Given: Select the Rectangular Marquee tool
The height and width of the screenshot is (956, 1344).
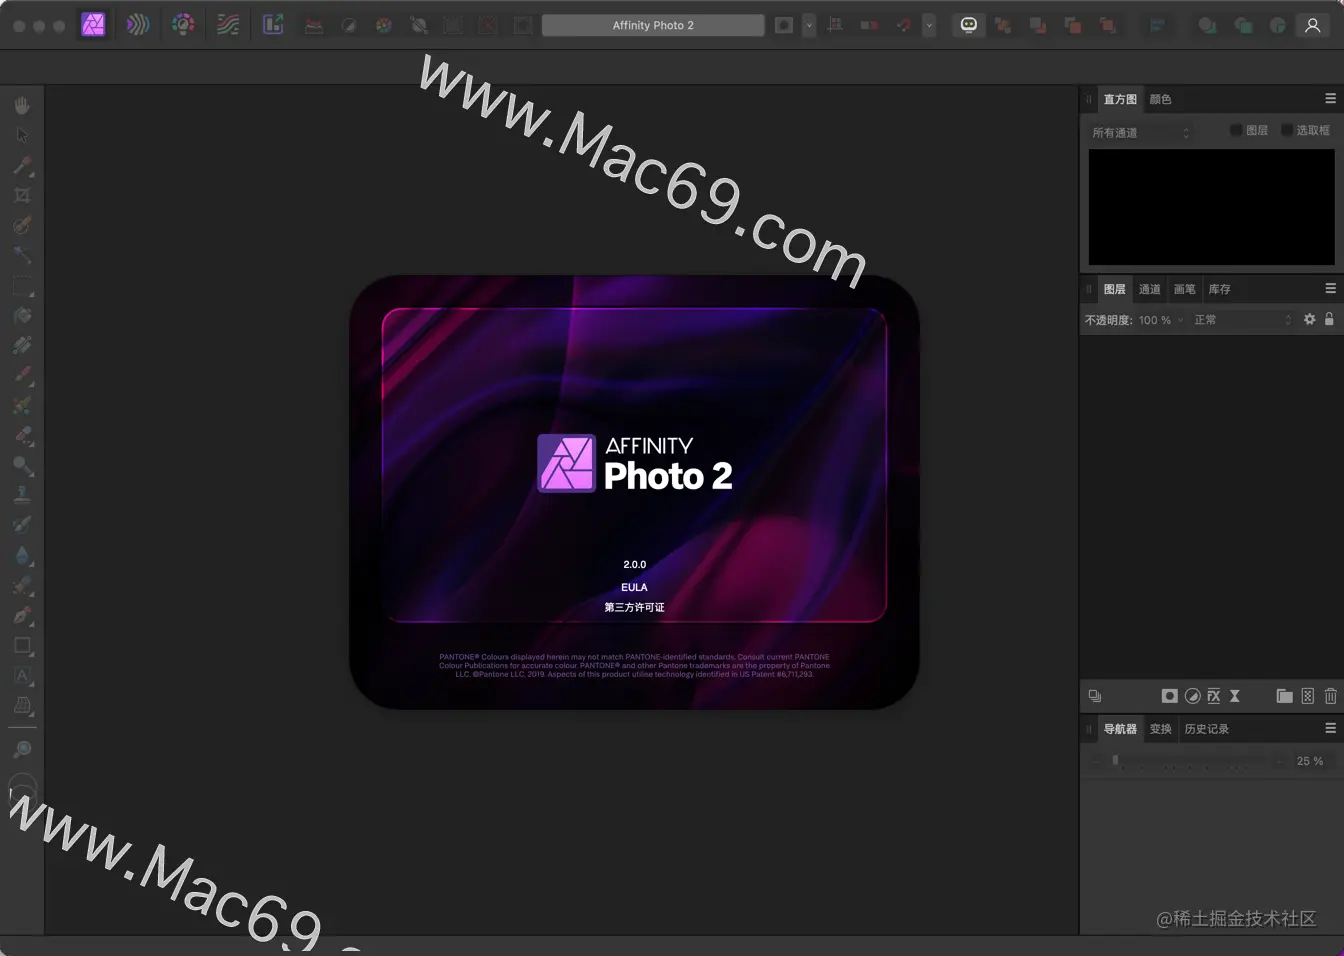Looking at the screenshot, I should click(x=22, y=286).
